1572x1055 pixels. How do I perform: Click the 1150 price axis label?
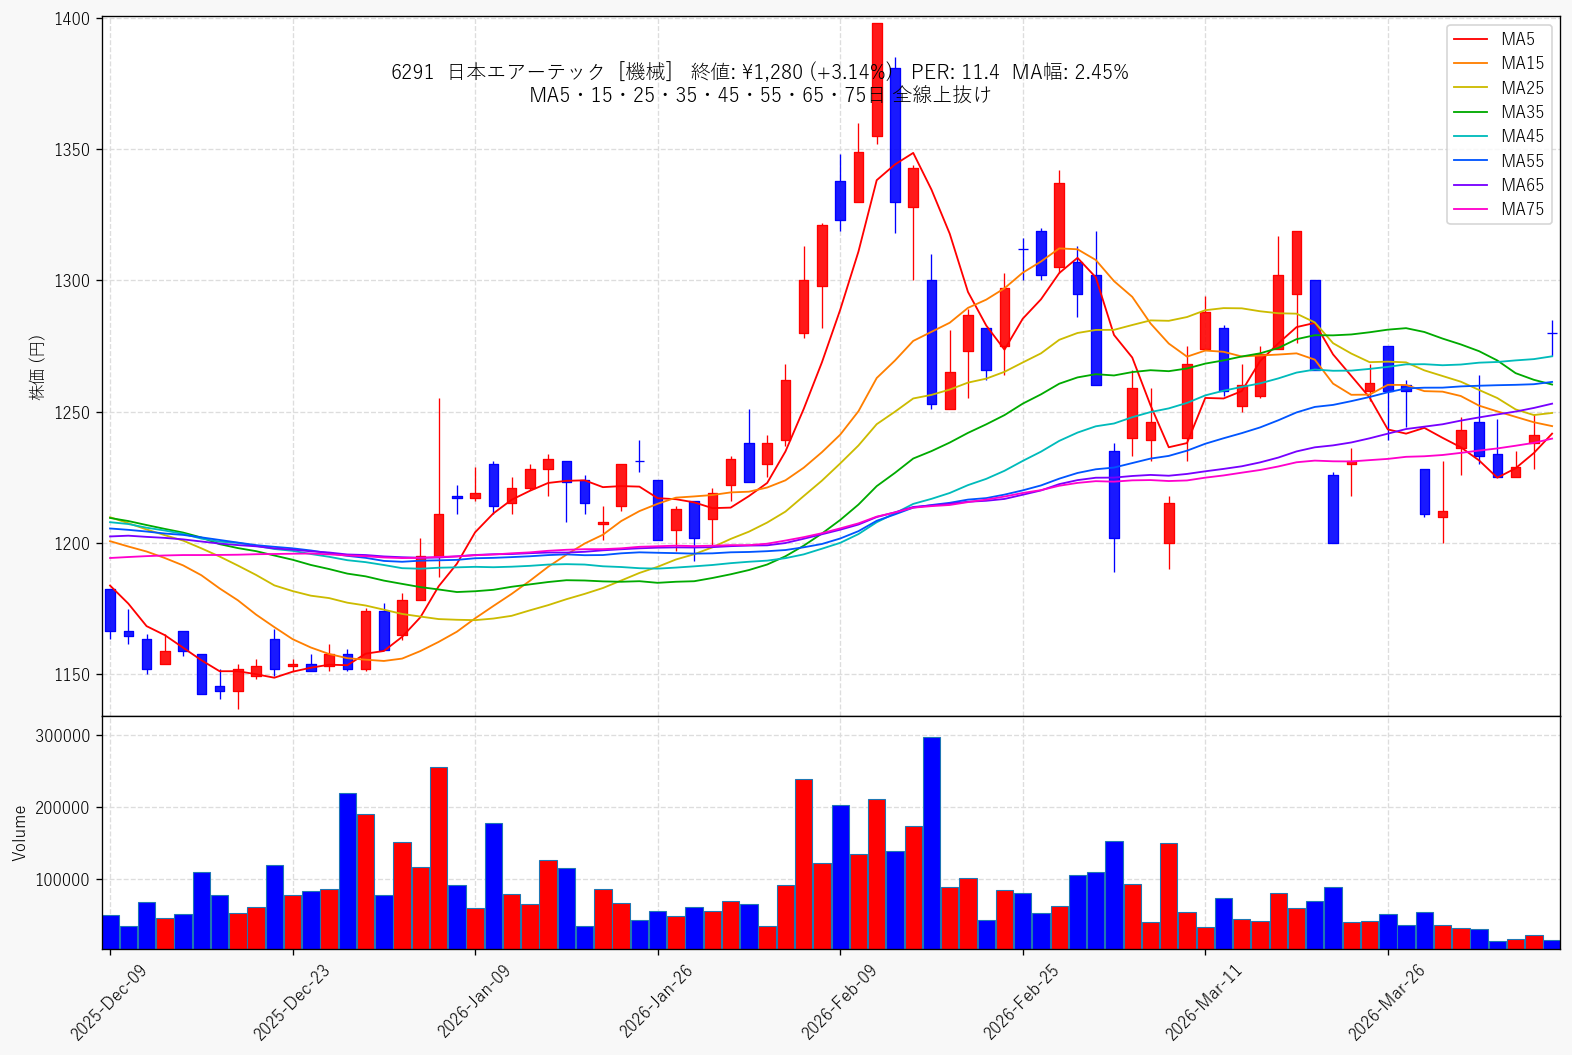tap(72, 675)
